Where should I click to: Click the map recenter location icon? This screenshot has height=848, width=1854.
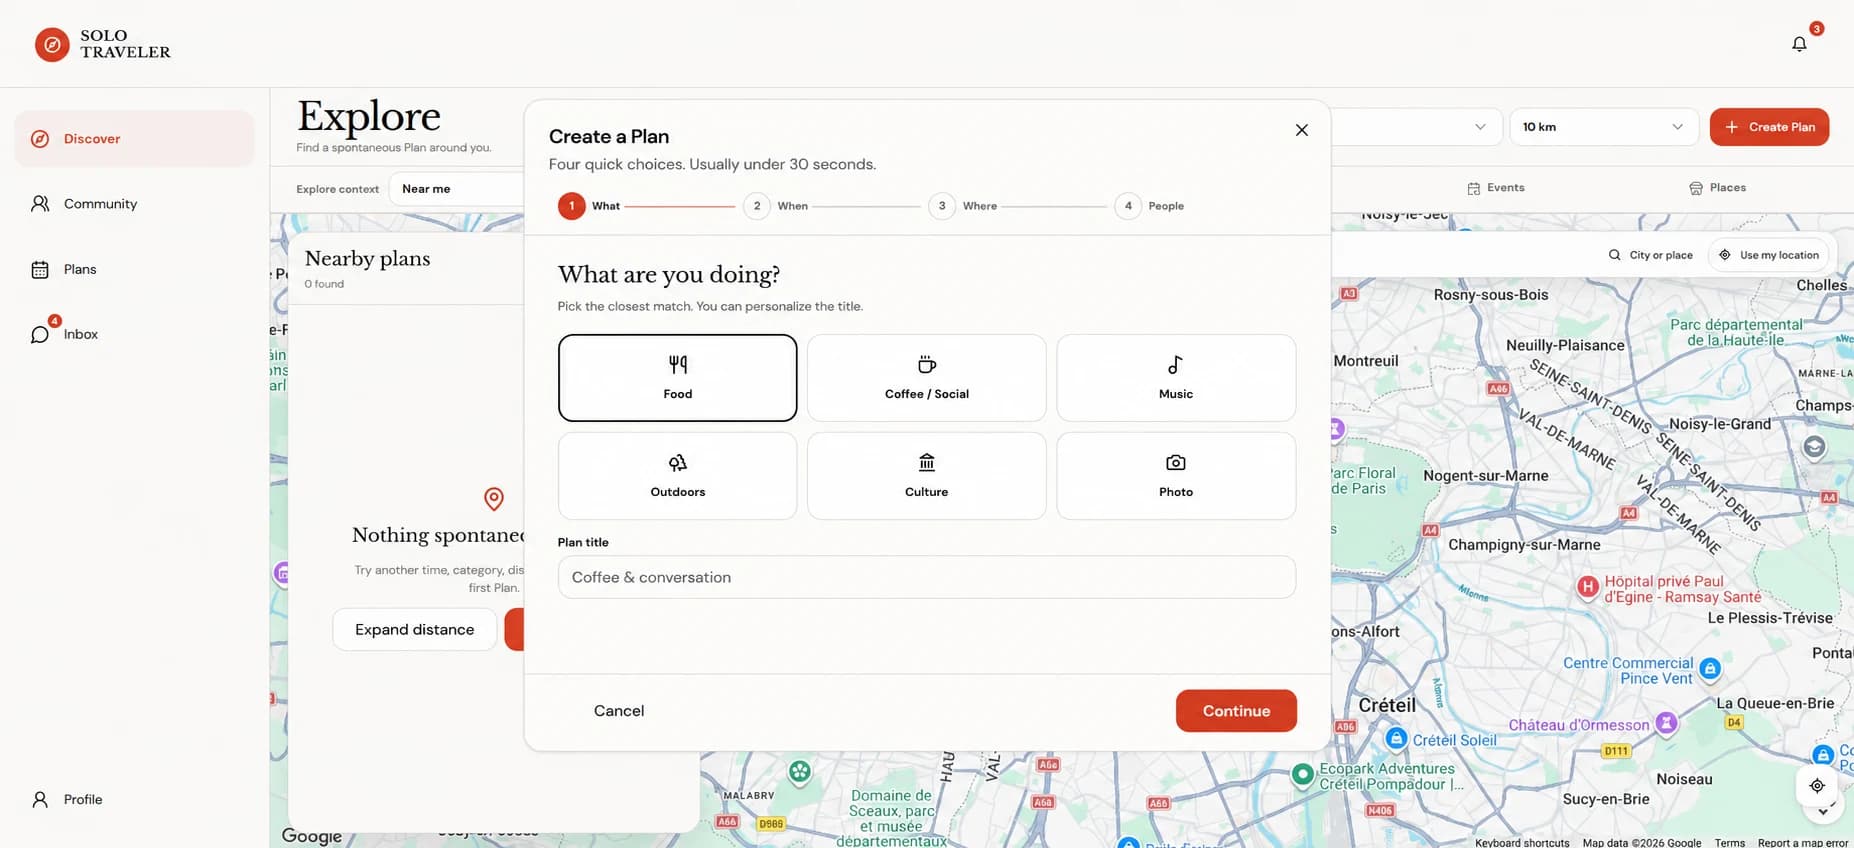1817,785
